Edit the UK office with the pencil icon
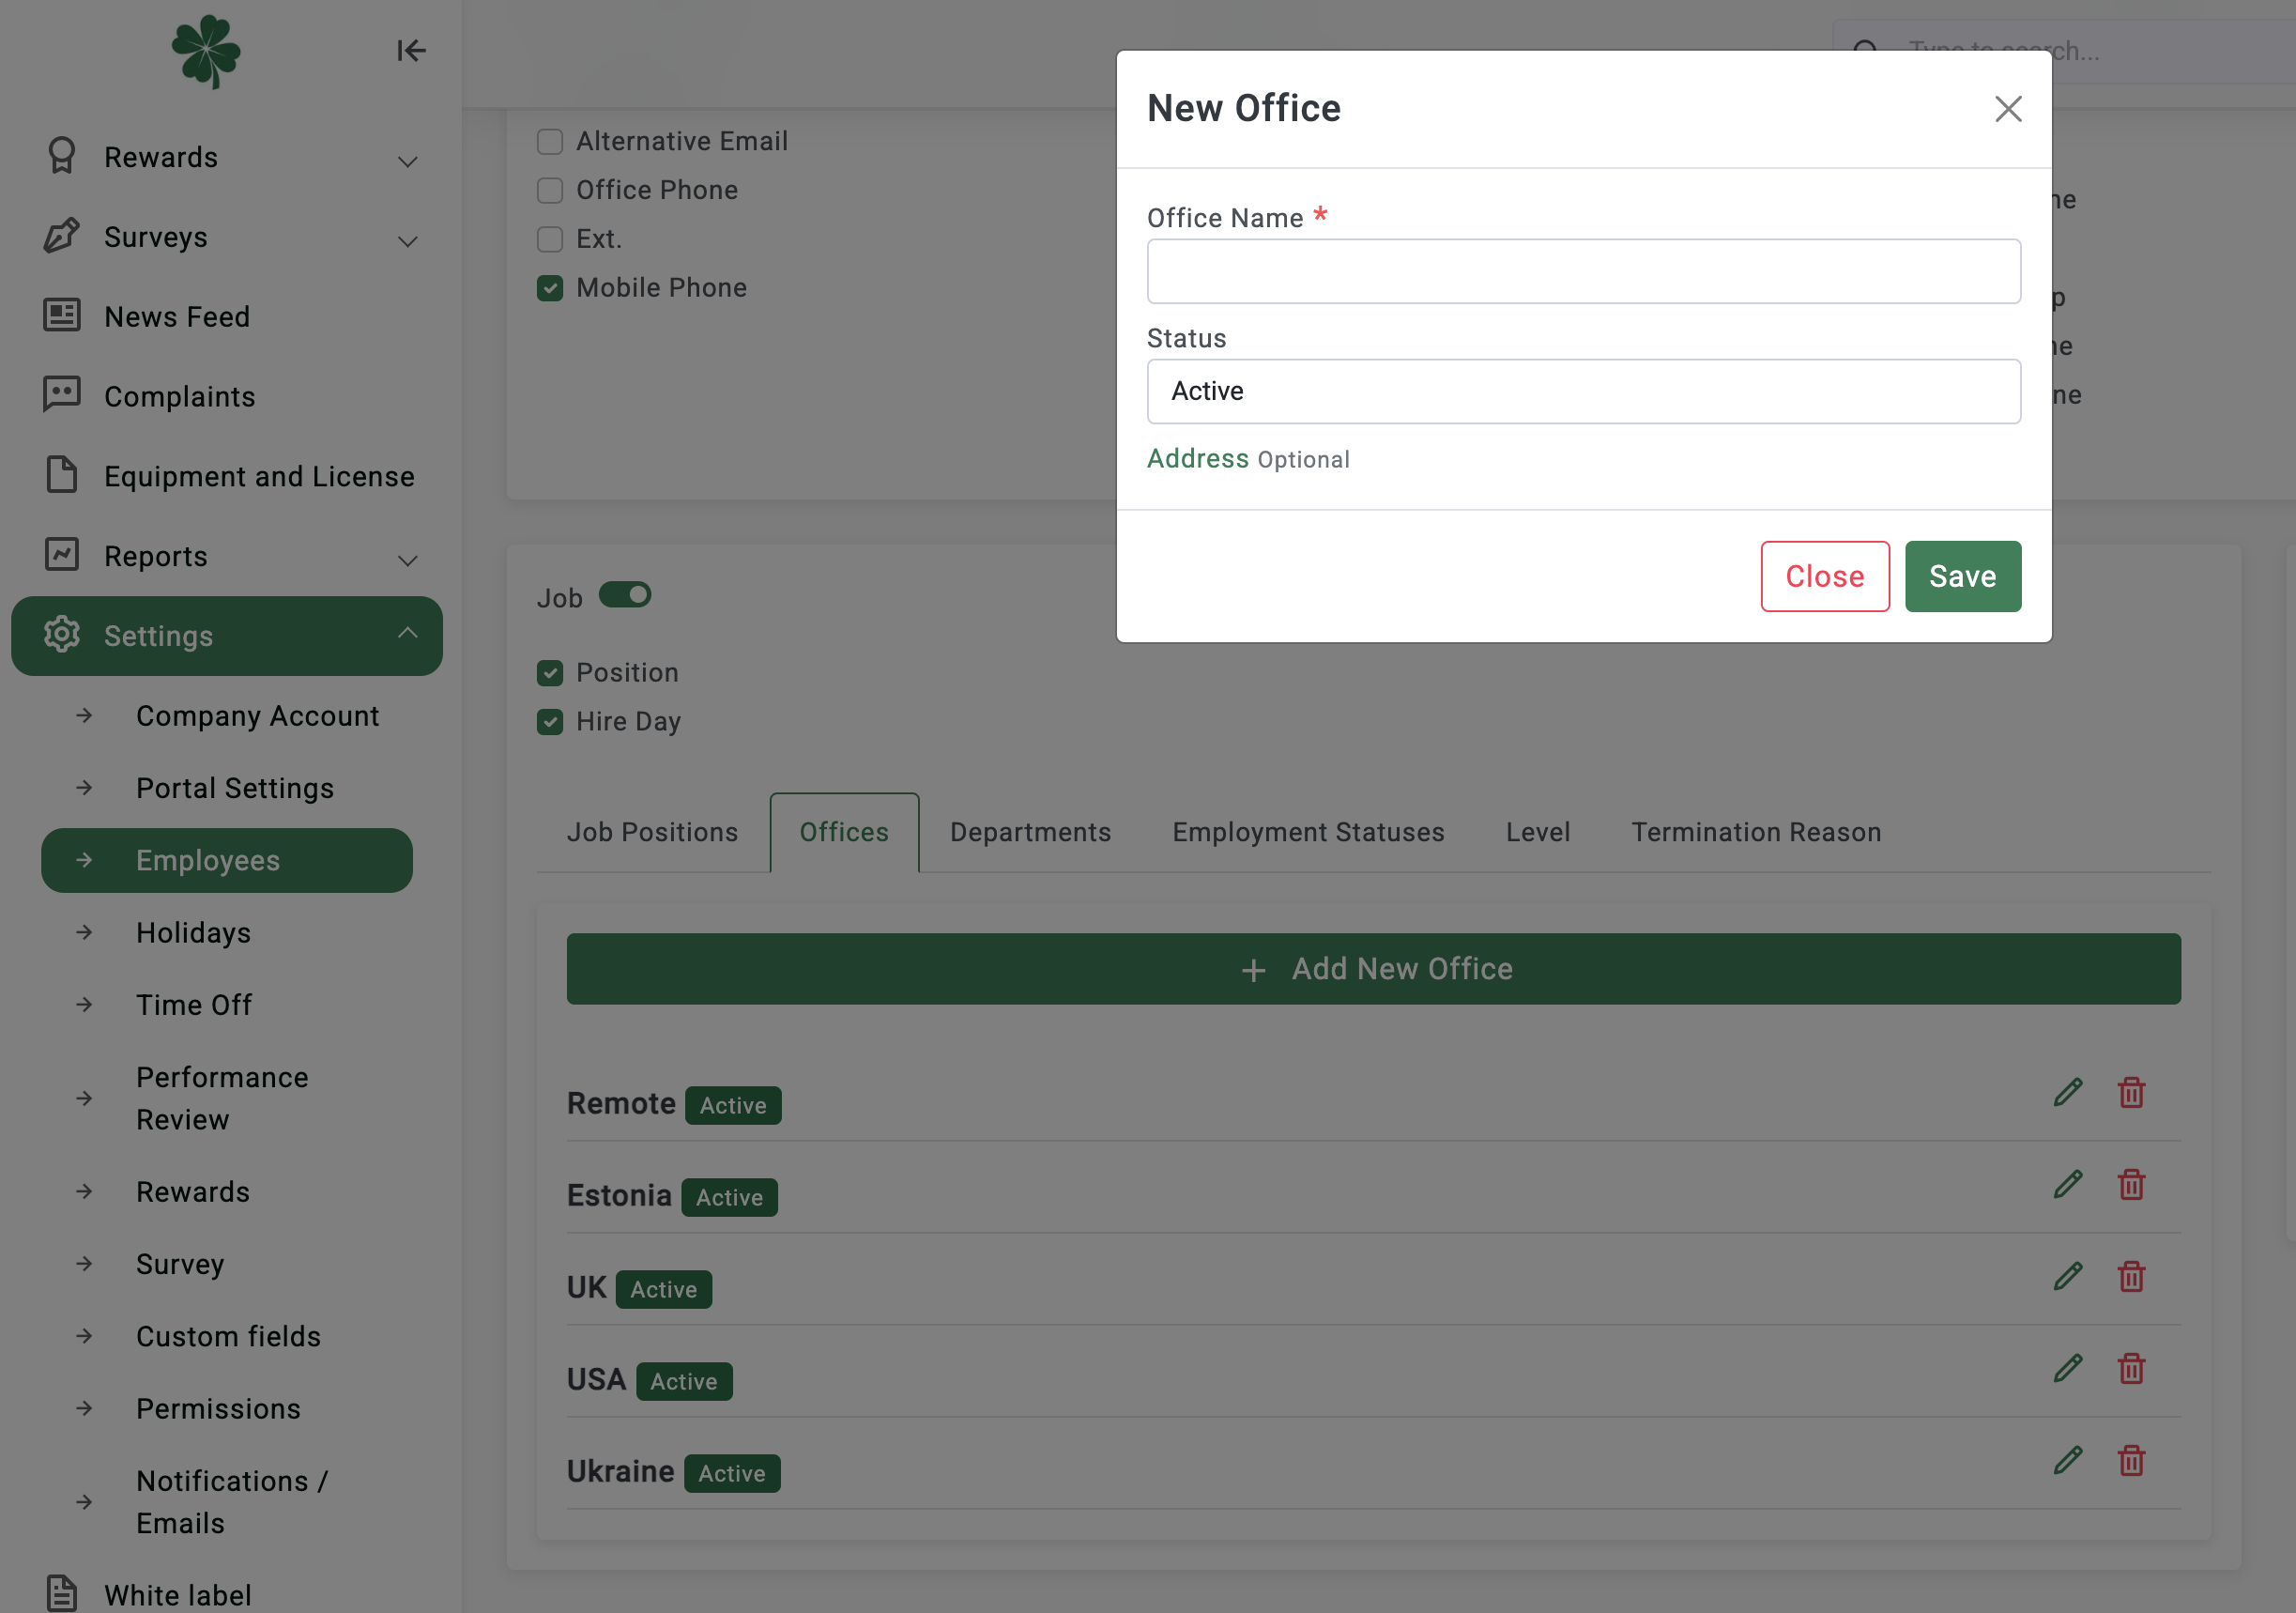The width and height of the screenshot is (2296, 1613). (2068, 1276)
